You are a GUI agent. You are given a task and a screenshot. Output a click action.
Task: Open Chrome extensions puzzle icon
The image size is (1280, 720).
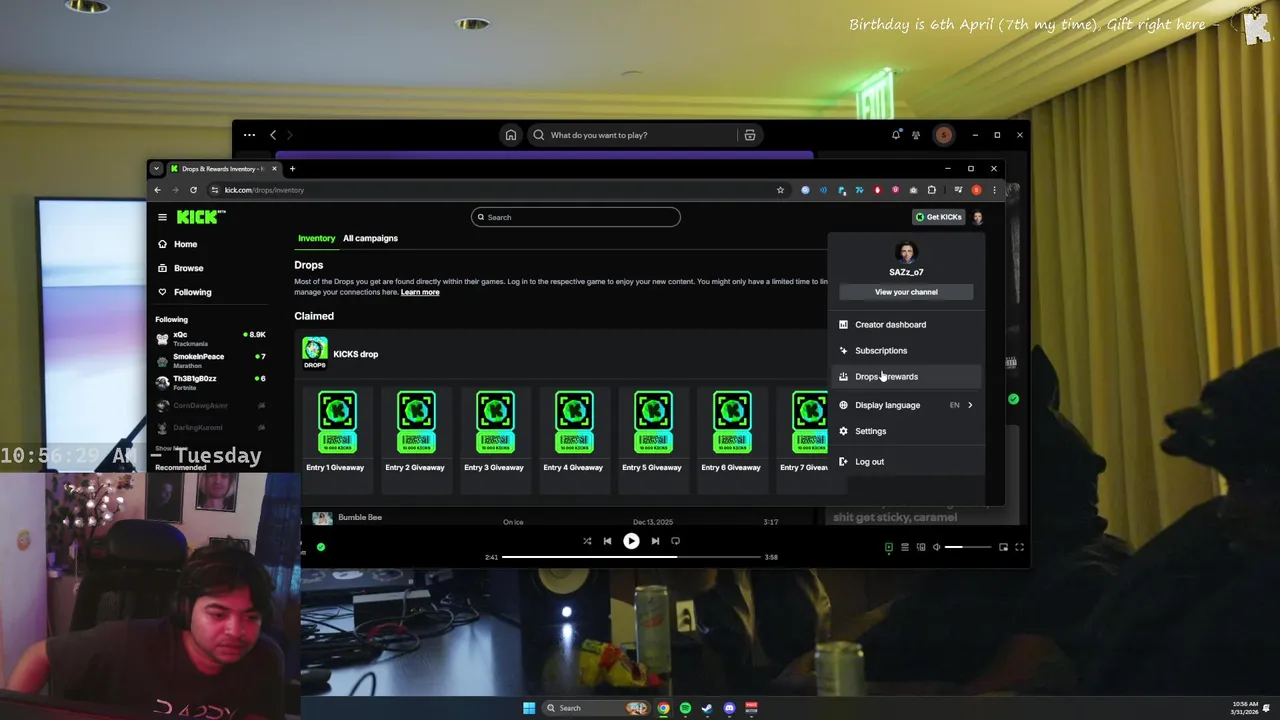[x=932, y=190]
